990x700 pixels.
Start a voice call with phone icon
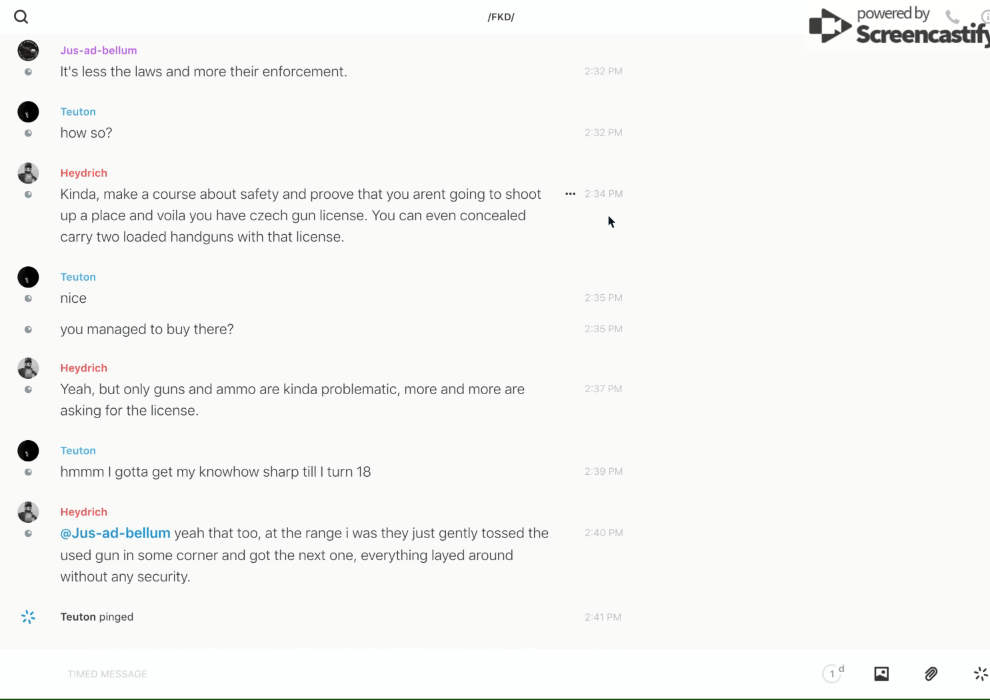[952, 17]
